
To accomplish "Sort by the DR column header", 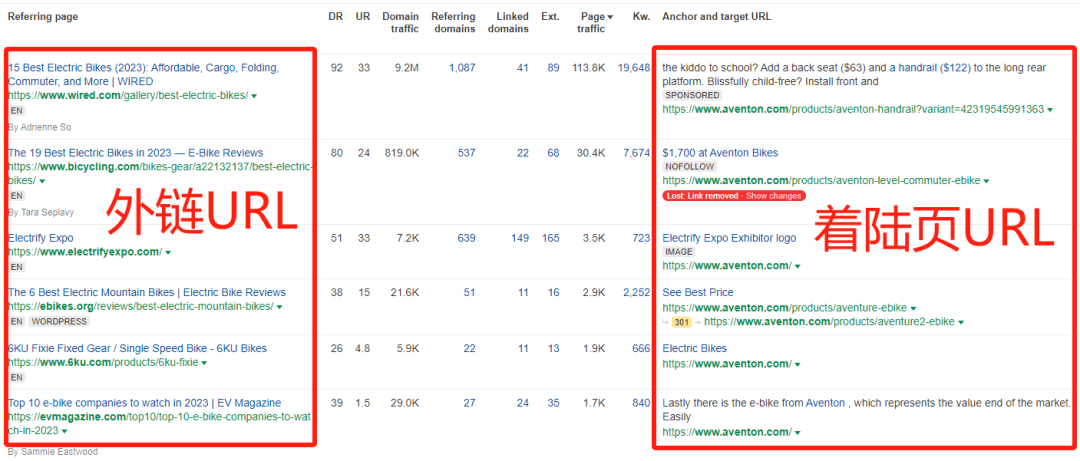I will 335,17.
